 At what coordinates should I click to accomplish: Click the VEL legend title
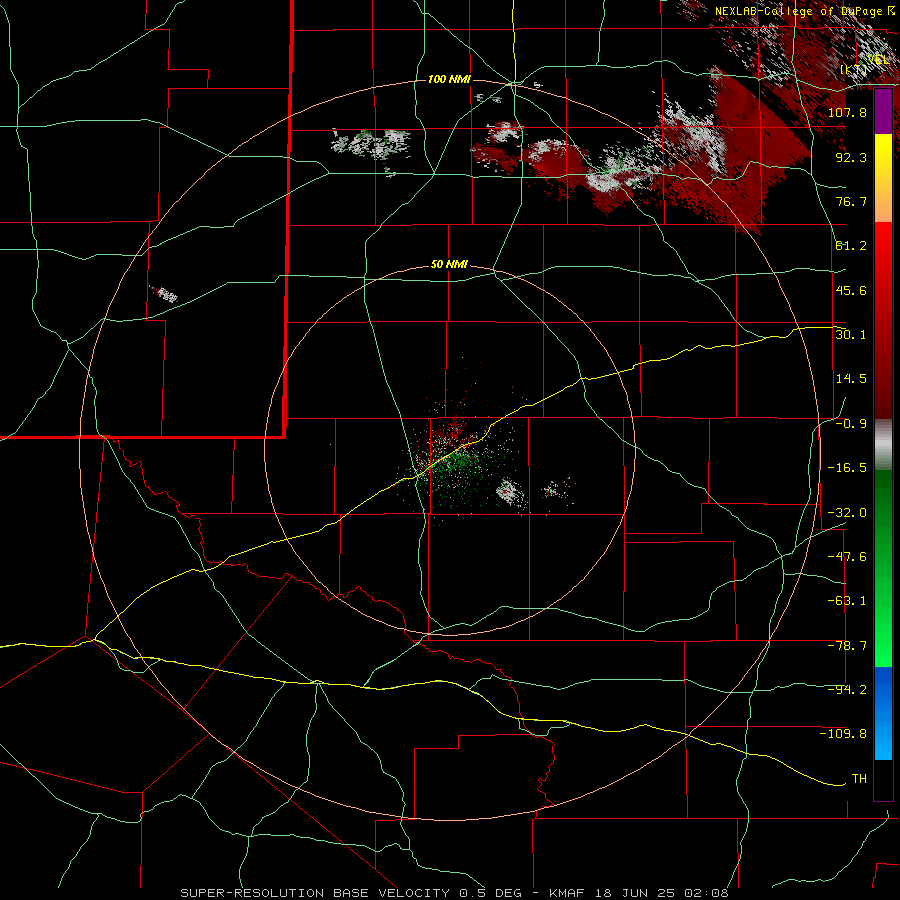coord(878,59)
